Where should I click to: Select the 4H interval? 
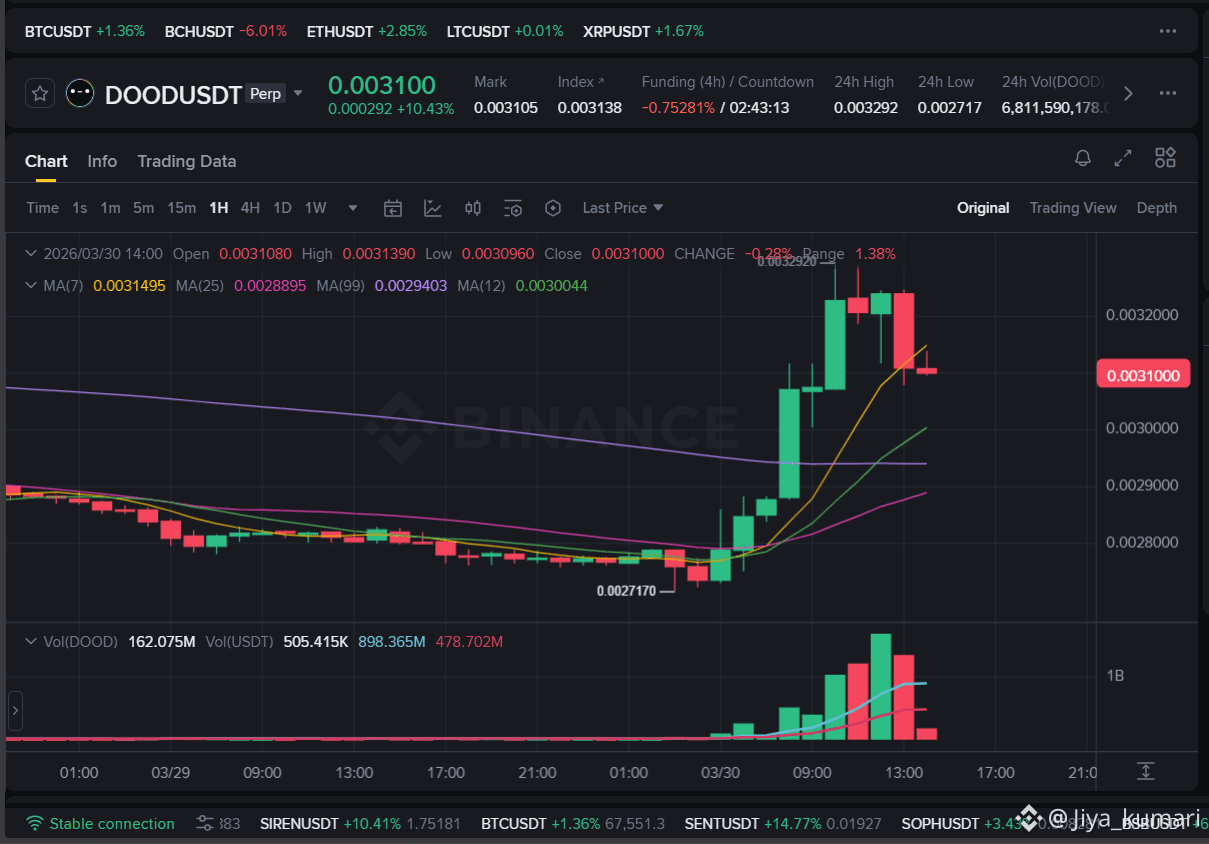coord(250,208)
